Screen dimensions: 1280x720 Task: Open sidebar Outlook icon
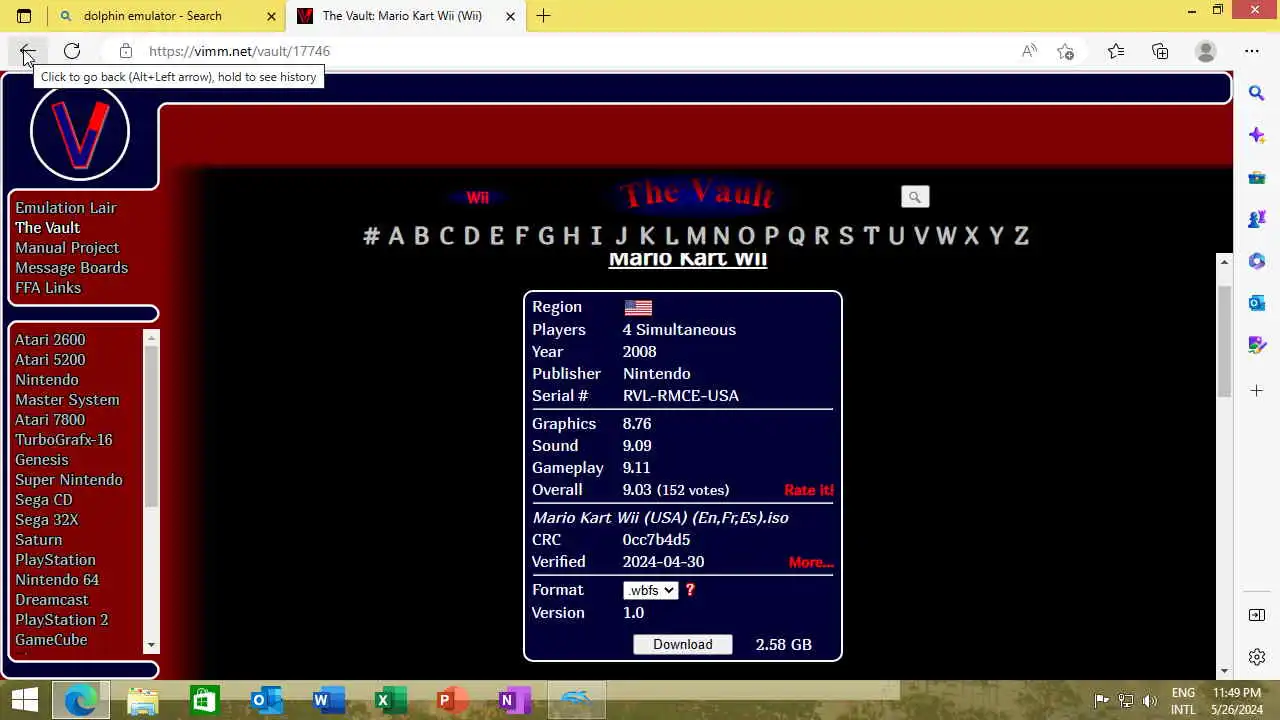1257,303
